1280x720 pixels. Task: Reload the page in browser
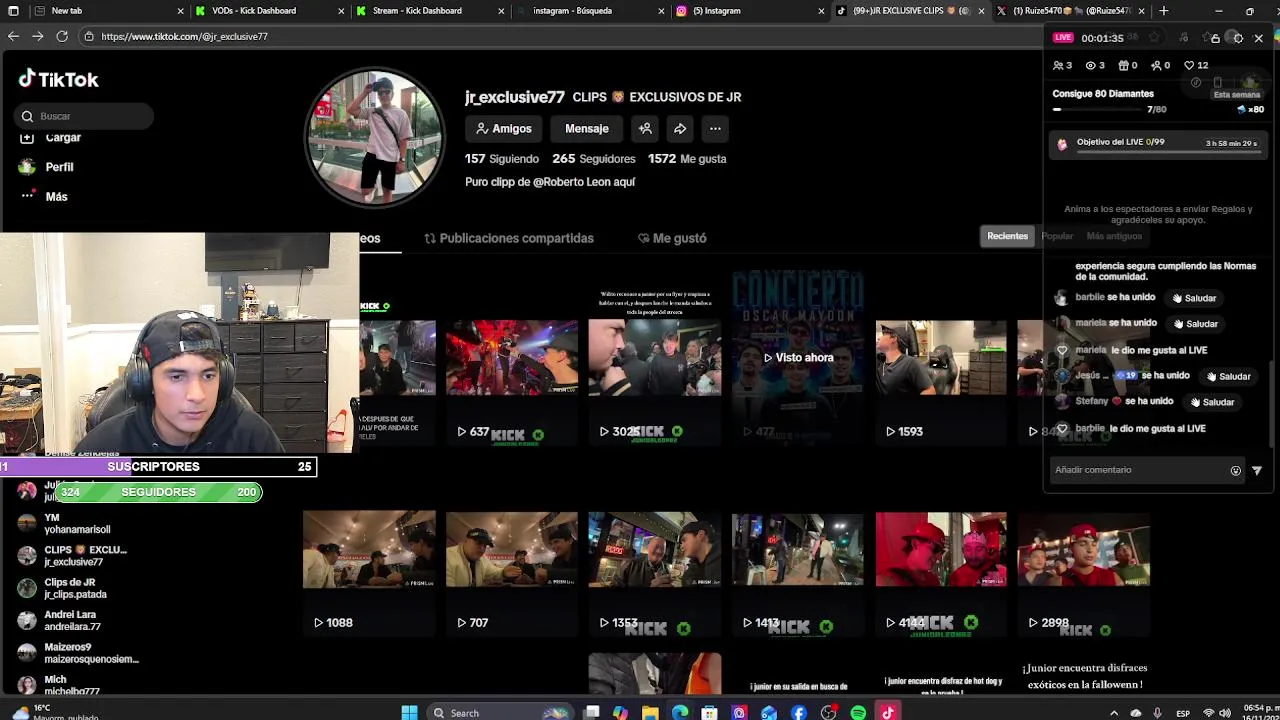(62, 36)
